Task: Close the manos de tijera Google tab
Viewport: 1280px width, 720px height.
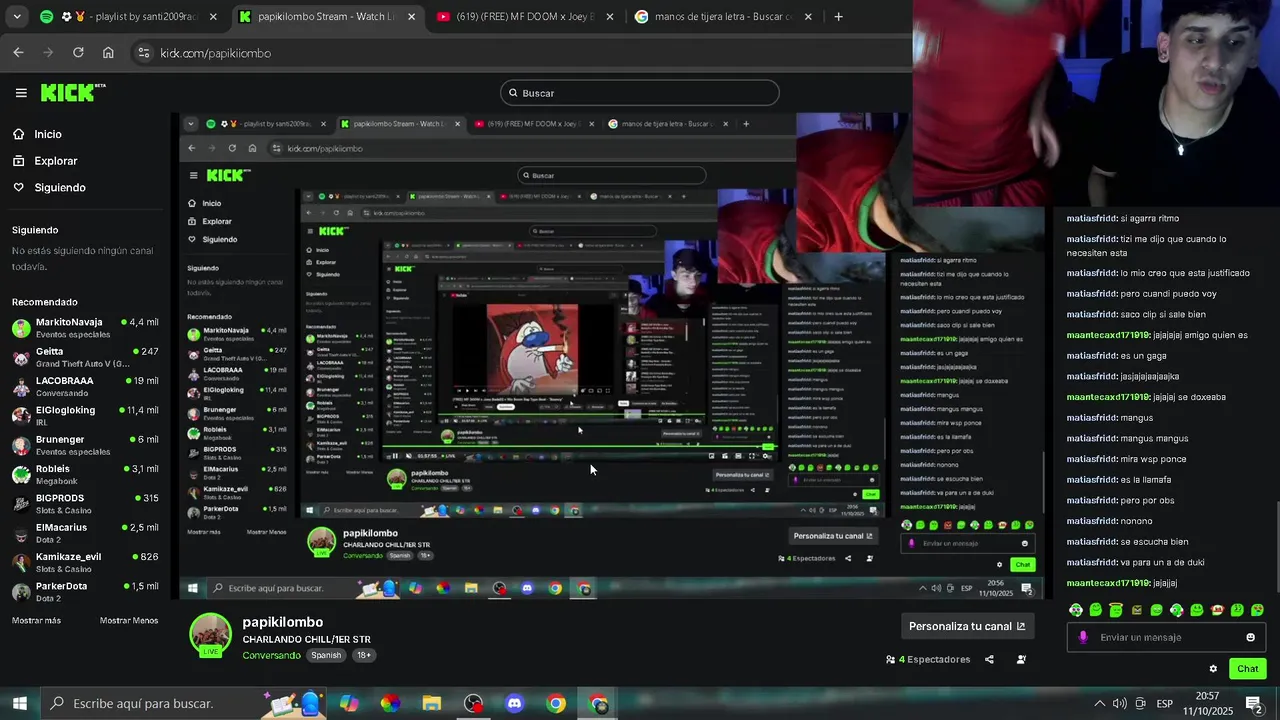Action: coord(808,17)
